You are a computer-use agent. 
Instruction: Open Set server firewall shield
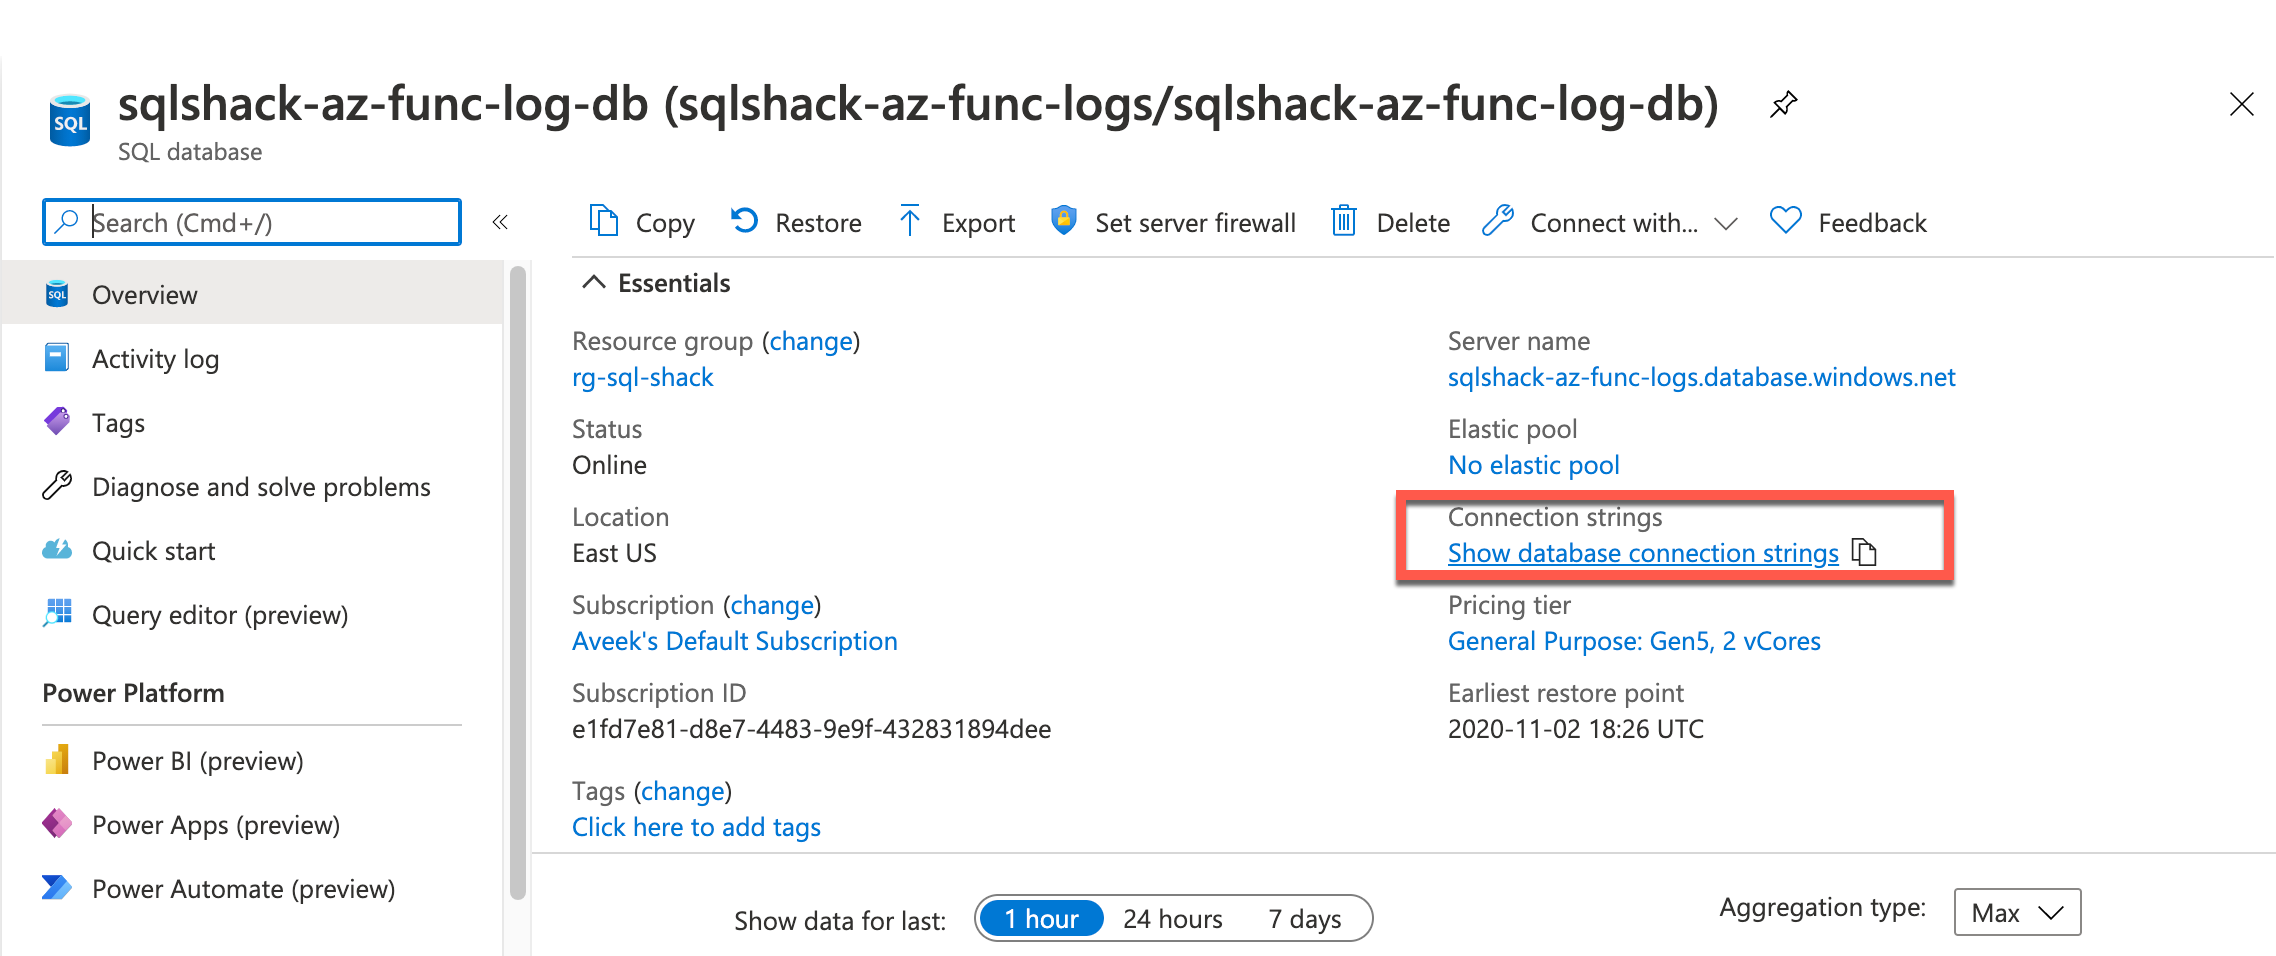(1063, 220)
